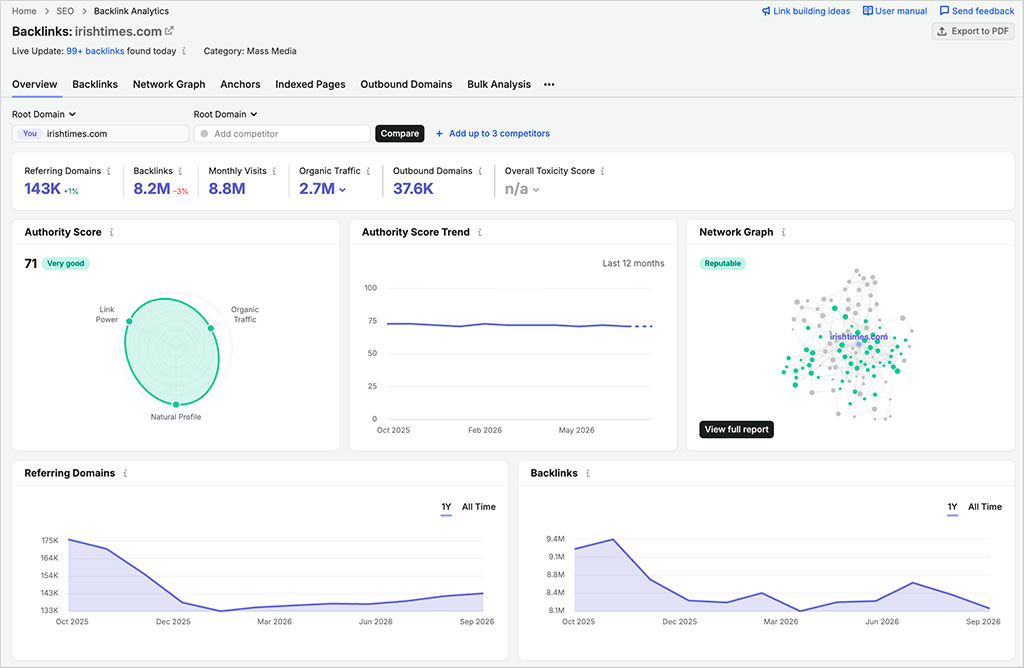Click the 37.6K outbound domains value
The width and height of the screenshot is (1024, 668).
[413, 189]
